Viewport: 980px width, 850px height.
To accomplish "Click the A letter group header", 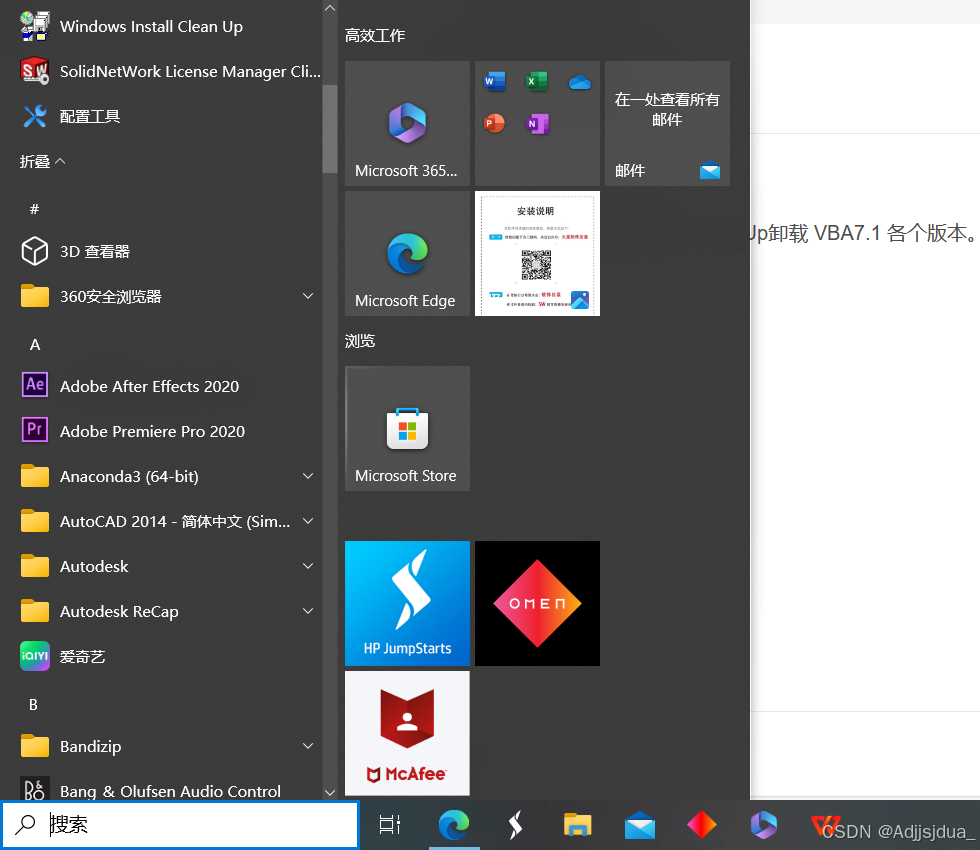I will tap(35, 345).
